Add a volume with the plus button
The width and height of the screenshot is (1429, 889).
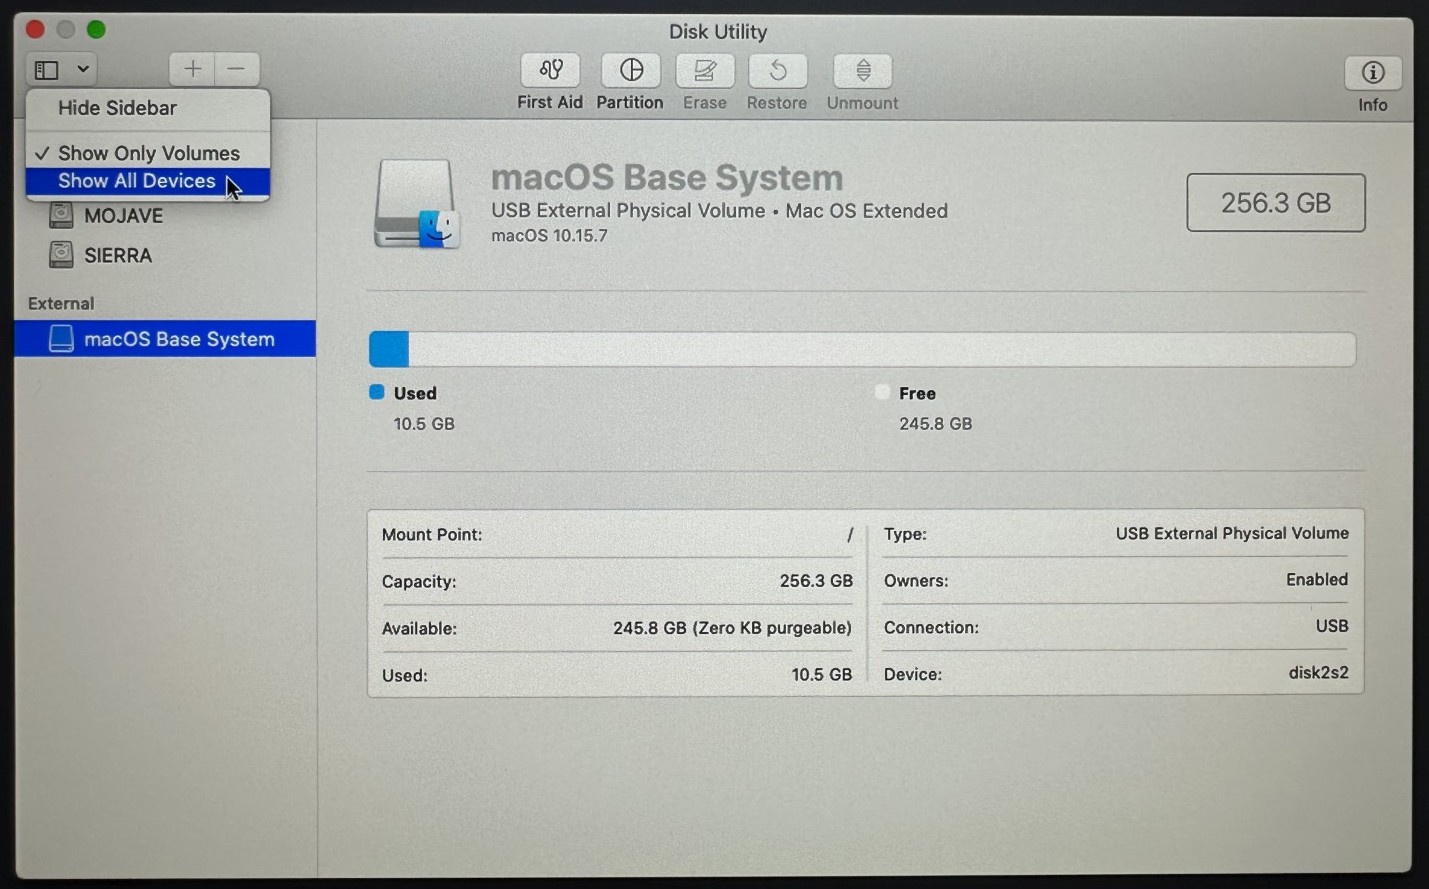coord(192,69)
